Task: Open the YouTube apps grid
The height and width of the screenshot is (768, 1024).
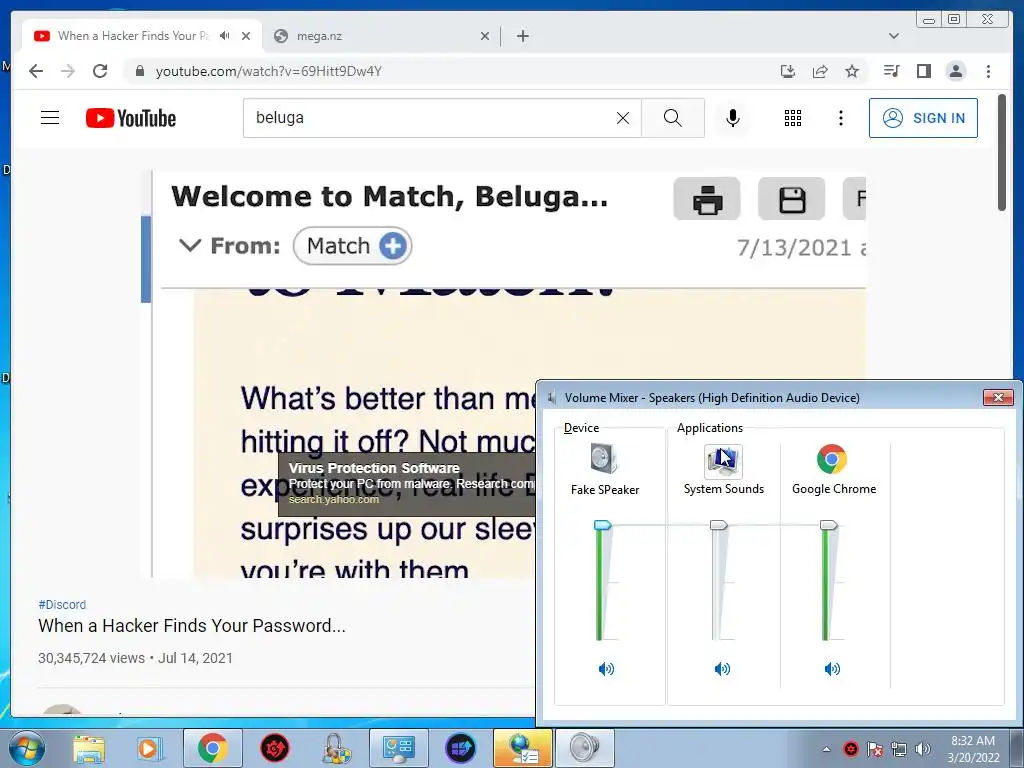Action: [793, 118]
